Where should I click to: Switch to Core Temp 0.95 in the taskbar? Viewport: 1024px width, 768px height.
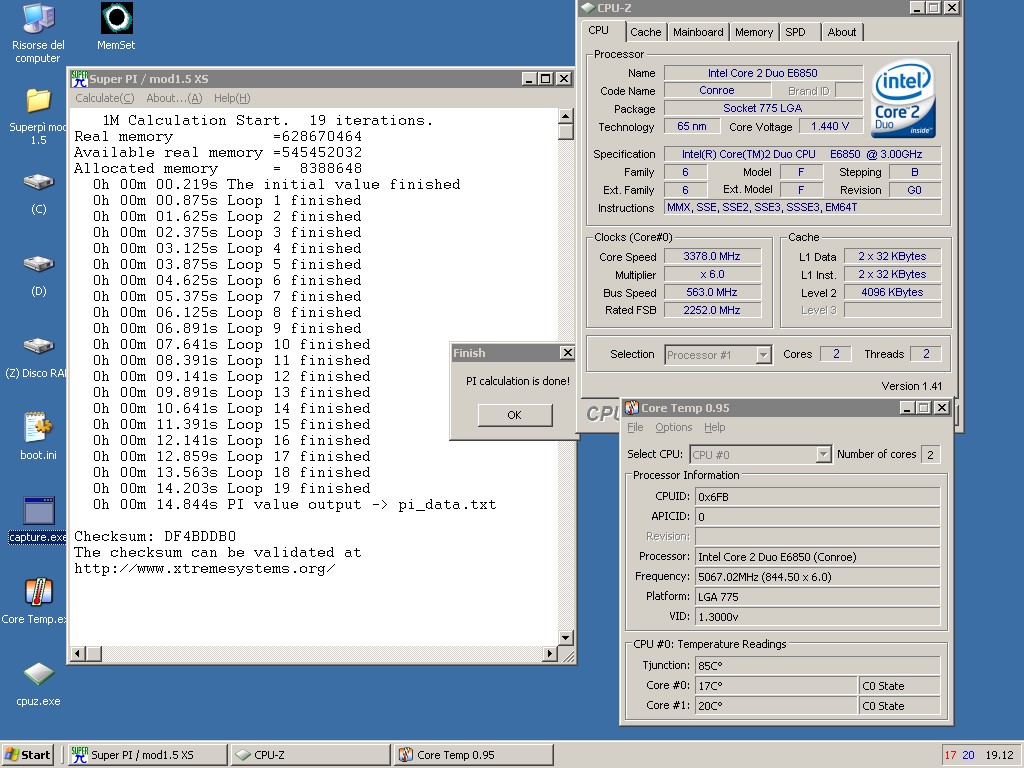click(475, 755)
